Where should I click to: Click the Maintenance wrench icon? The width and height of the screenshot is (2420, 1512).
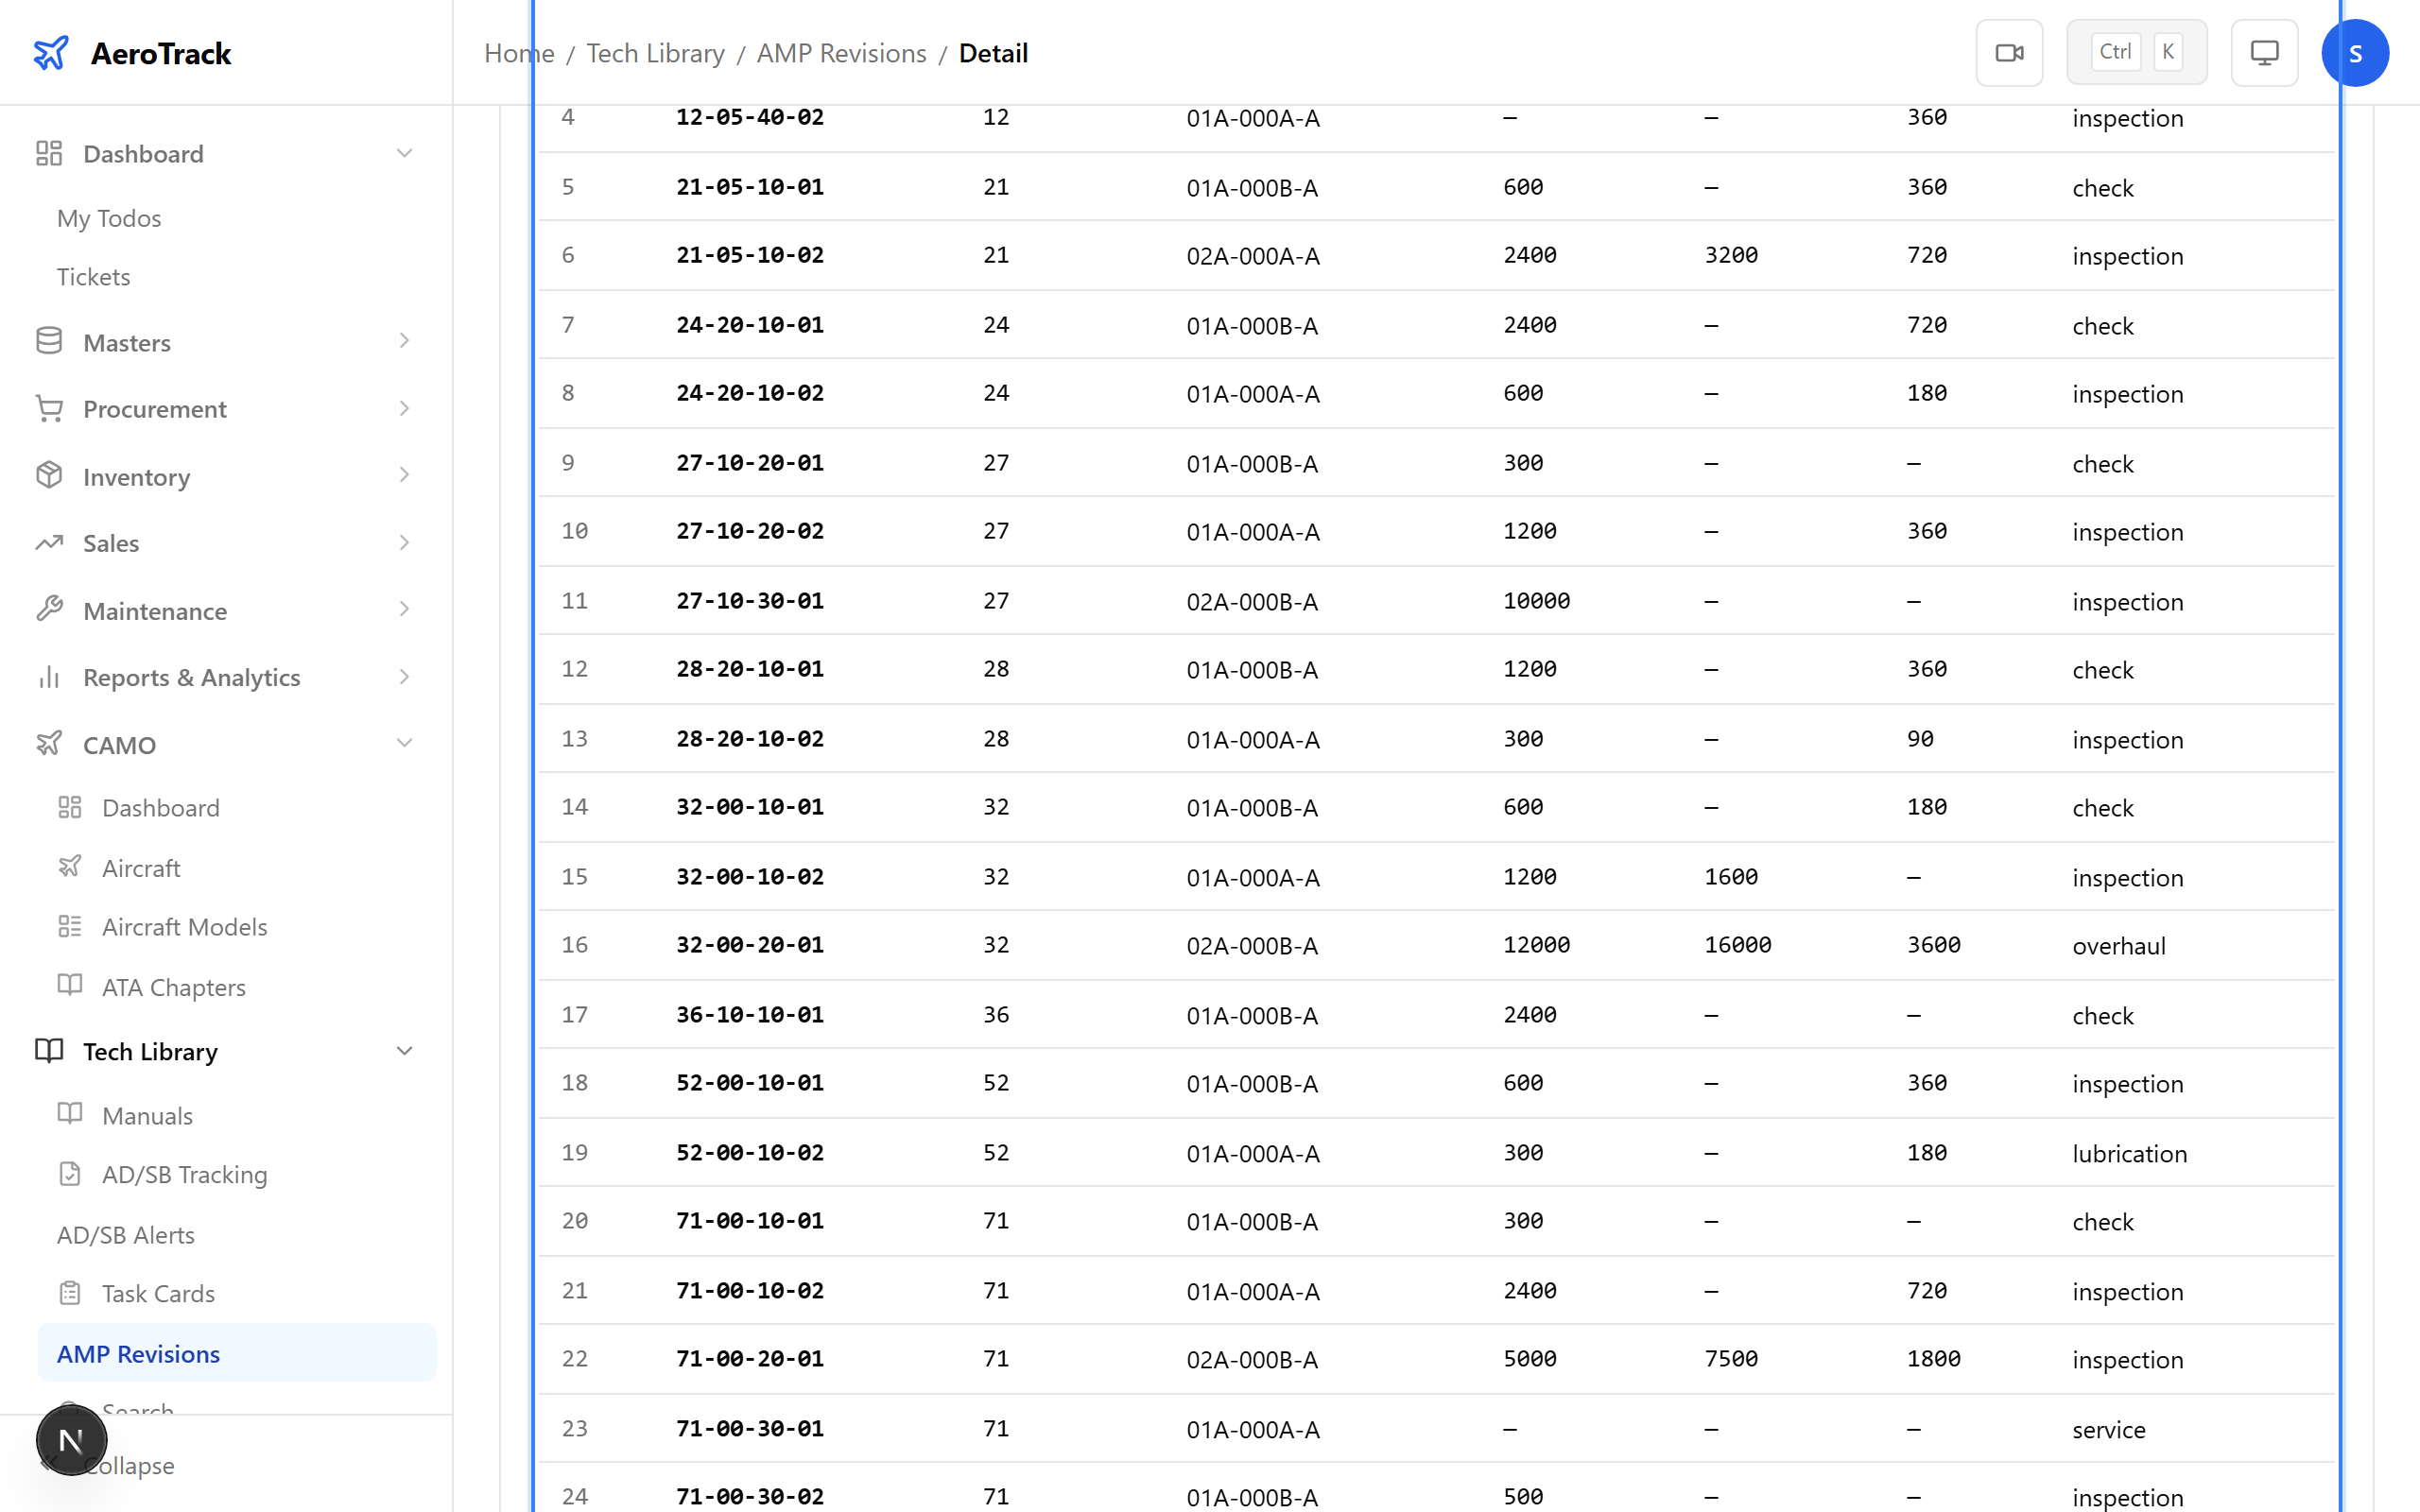[x=49, y=610]
